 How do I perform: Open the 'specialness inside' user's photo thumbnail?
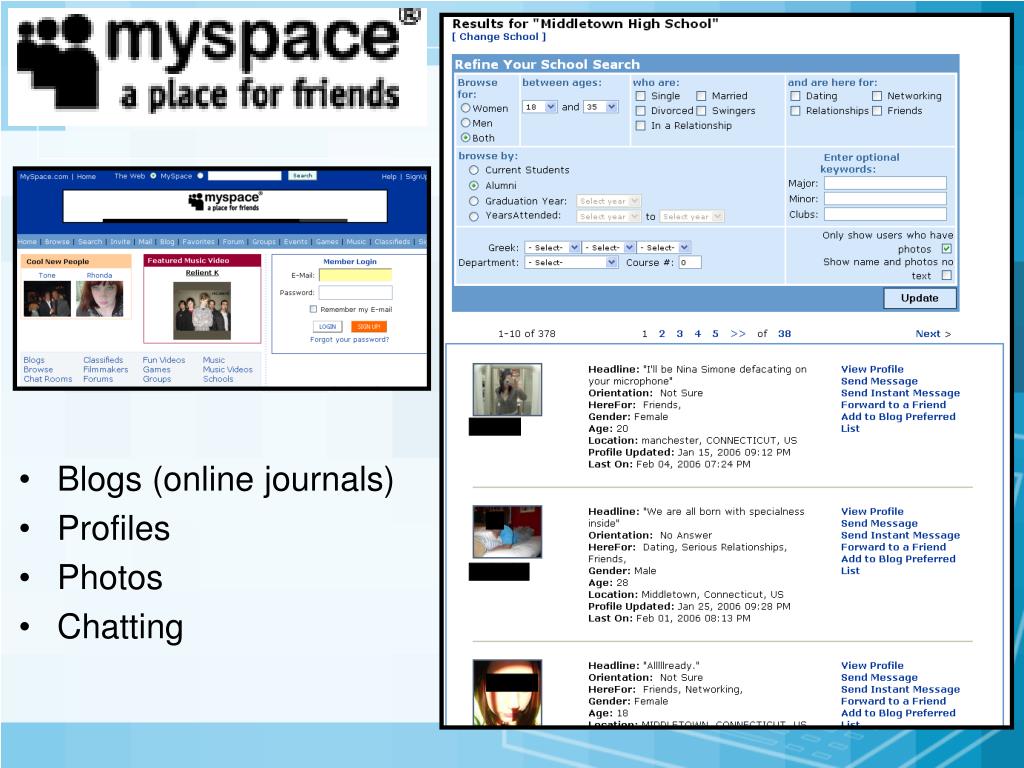tap(507, 532)
